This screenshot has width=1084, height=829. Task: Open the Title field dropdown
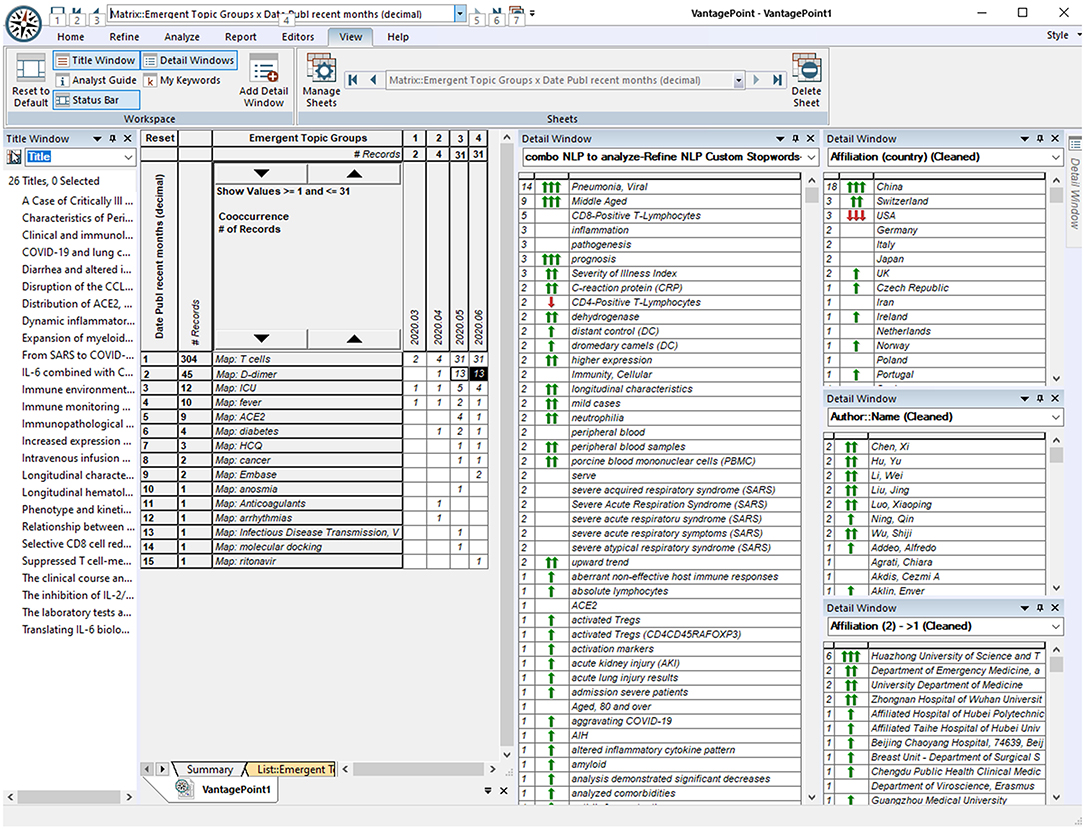128,157
